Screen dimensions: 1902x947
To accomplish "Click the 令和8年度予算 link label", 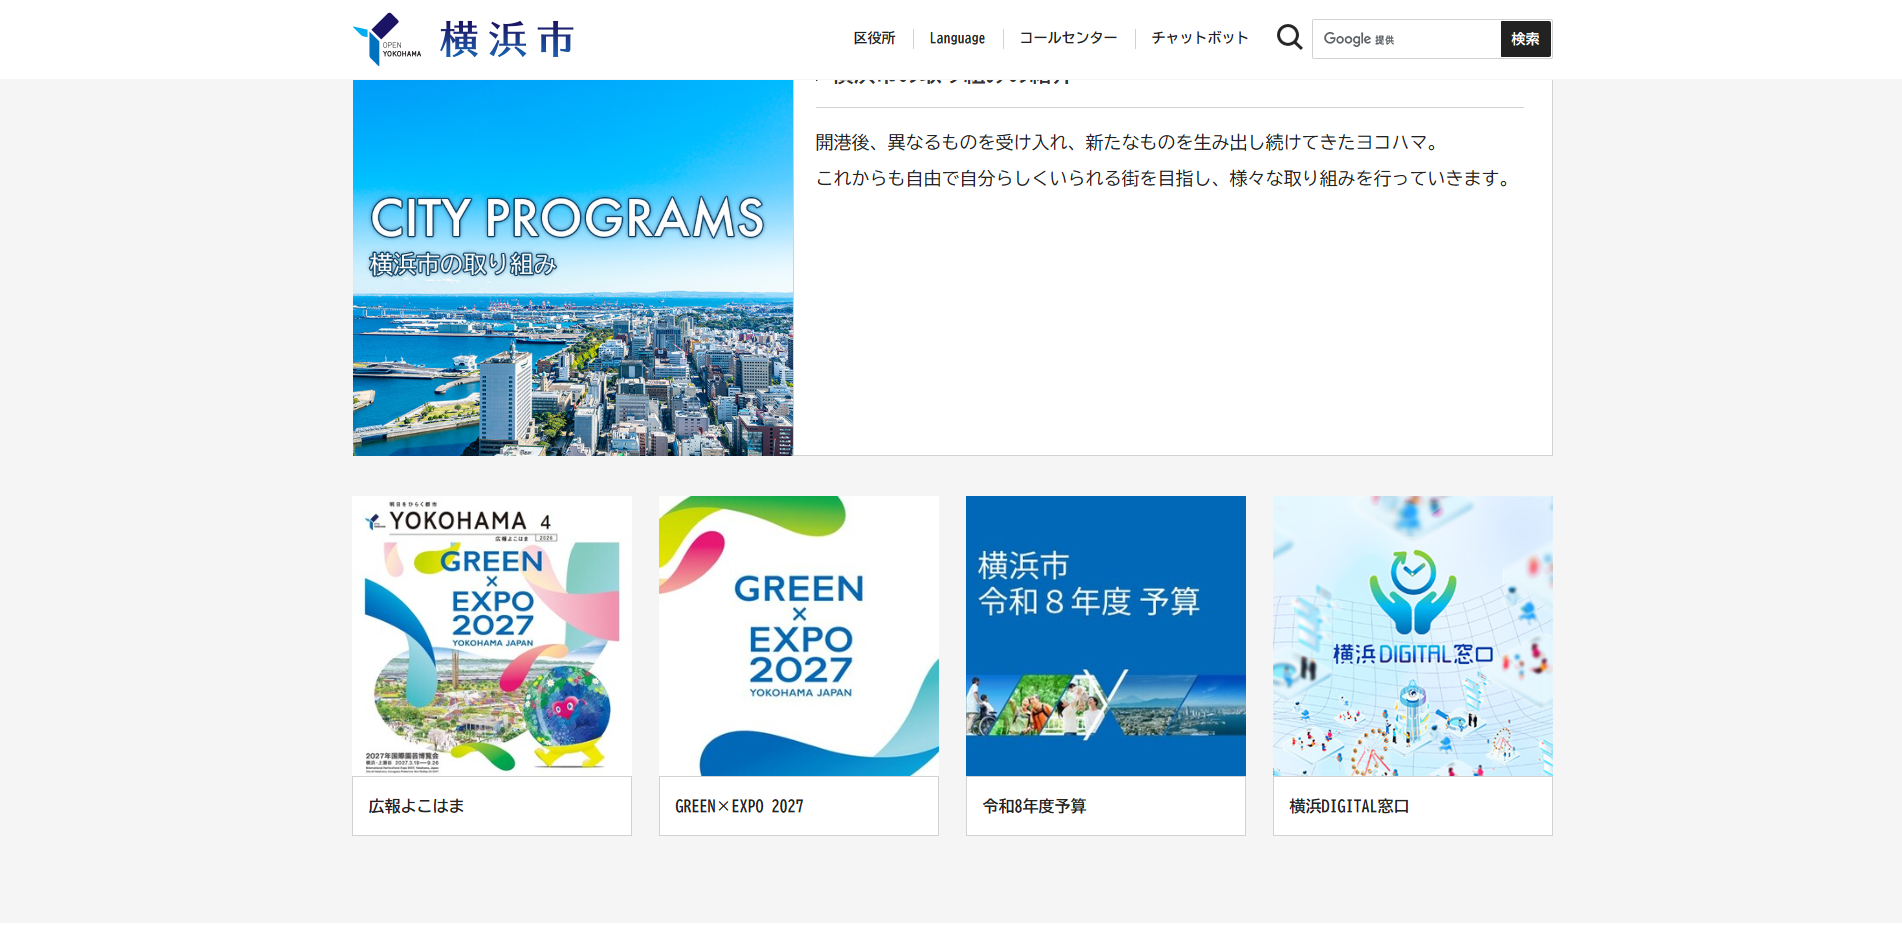I will click(x=1034, y=806).
